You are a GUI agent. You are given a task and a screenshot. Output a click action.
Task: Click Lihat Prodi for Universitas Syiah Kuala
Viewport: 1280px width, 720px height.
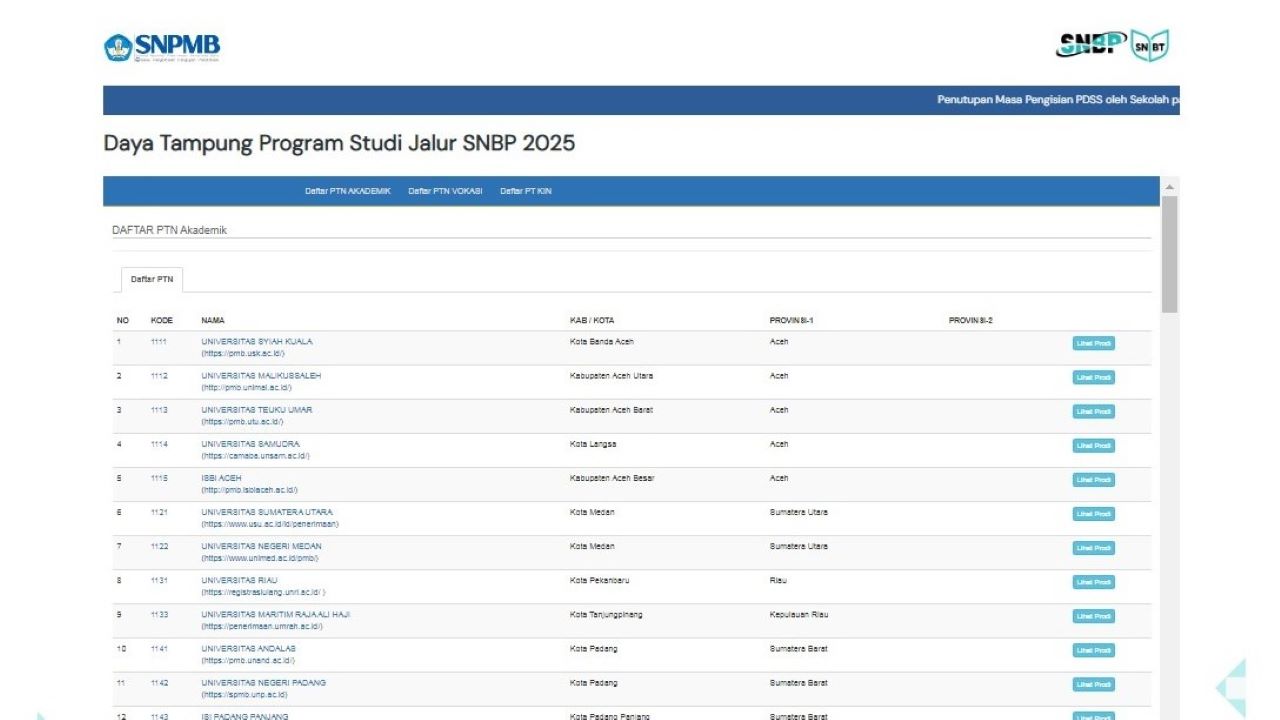click(x=1094, y=343)
